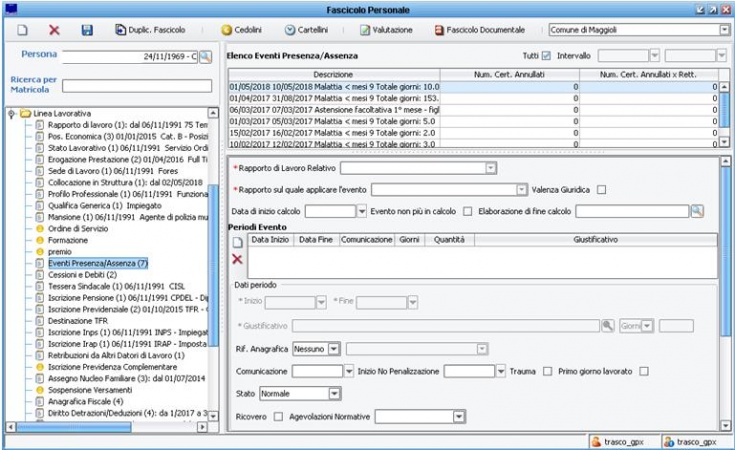Expand the Rapporto di Lavoro Relativo dropdown
This screenshot has height=450, width=735.
(x=490, y=168)
